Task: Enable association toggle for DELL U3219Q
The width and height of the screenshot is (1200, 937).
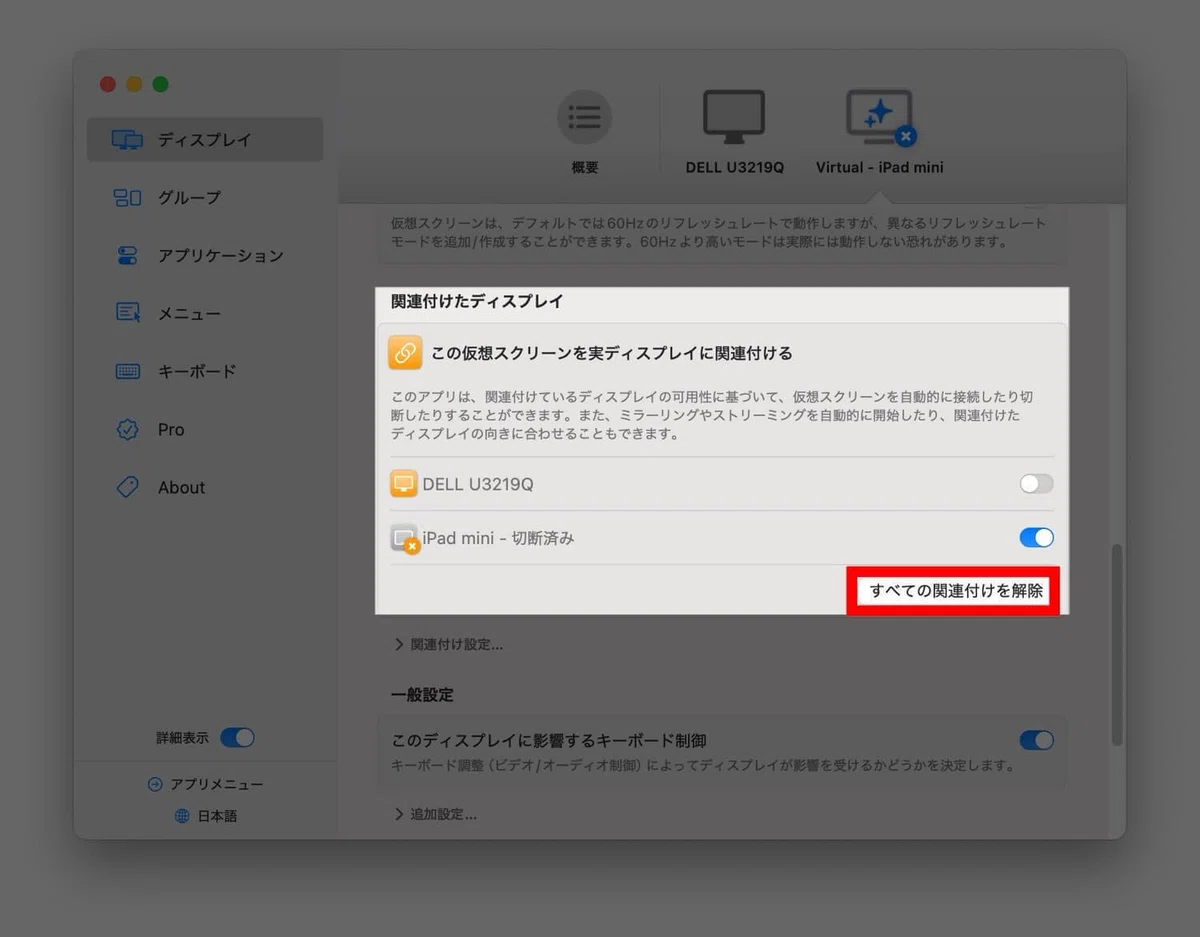Action: 1036,484
